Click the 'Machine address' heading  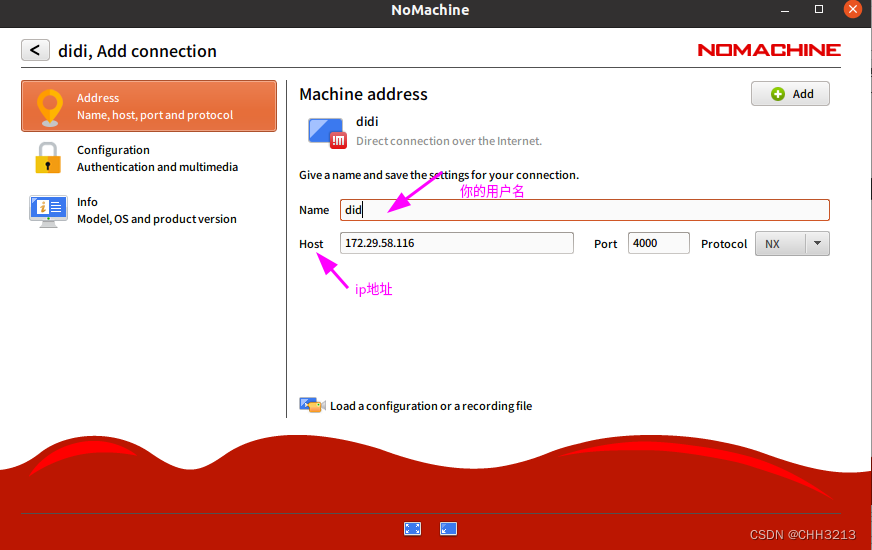[x=363, y=94]
